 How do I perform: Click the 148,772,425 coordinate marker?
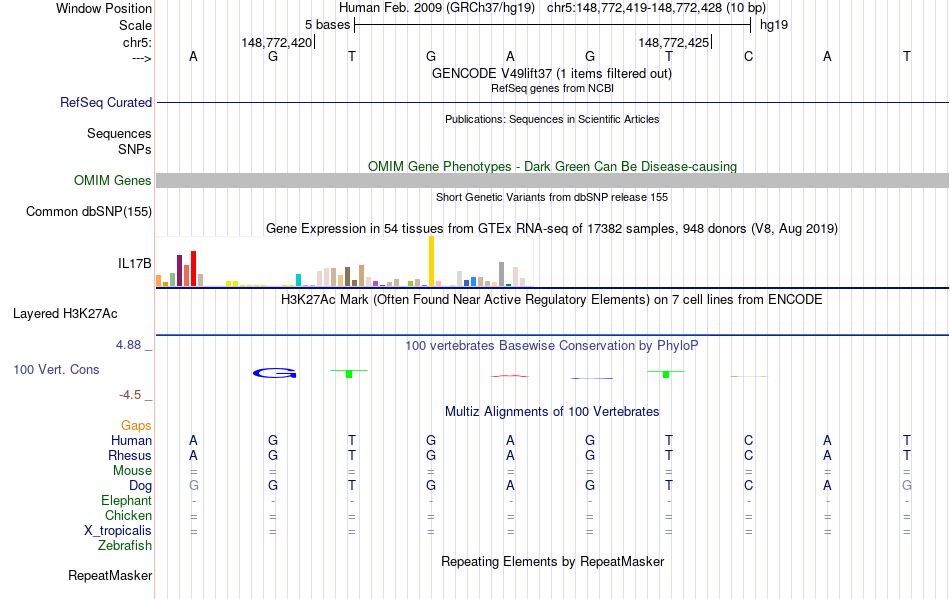pos(673,42)
